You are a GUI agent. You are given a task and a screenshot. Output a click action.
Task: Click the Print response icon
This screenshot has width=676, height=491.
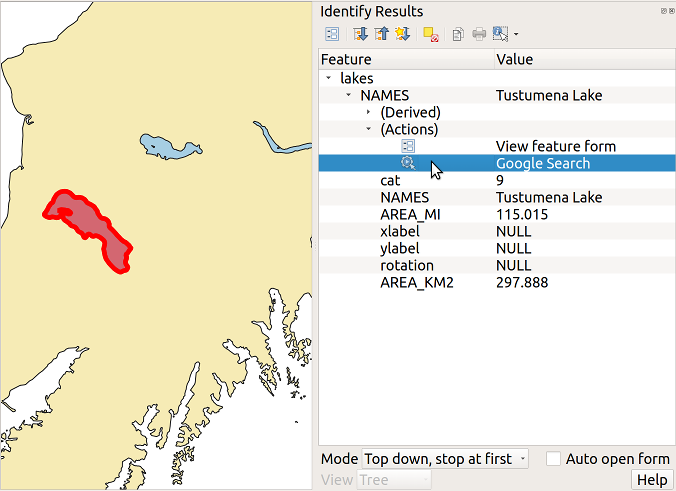(x=479, y=34)
